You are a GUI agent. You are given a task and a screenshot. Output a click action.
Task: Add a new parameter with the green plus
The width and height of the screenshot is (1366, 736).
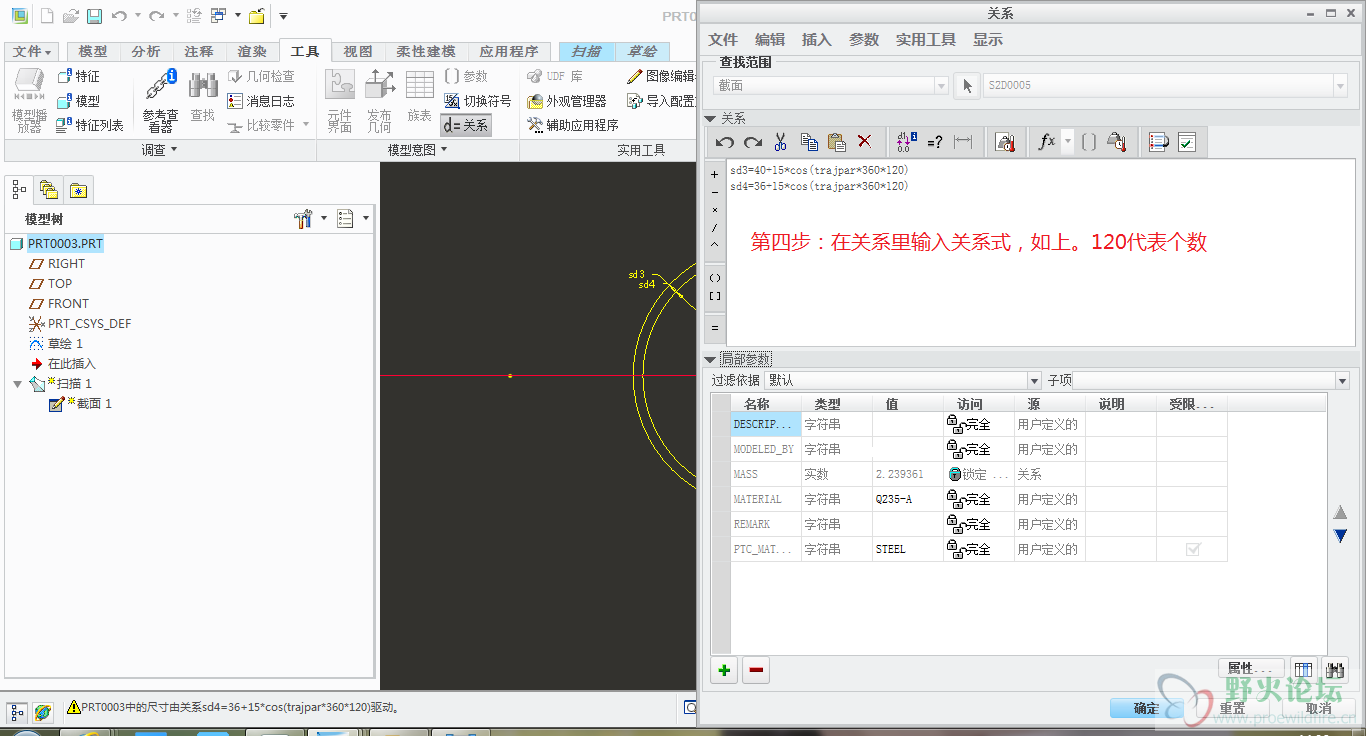coord(725,670)
